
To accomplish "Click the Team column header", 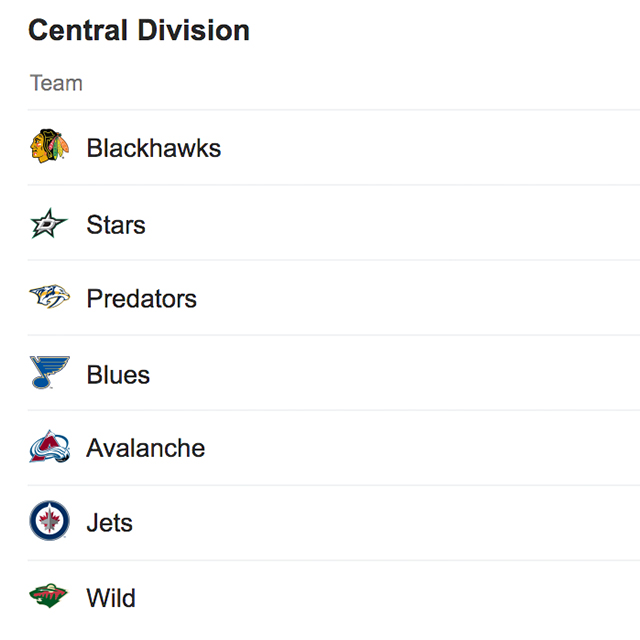I will click(x=56, y=83).
